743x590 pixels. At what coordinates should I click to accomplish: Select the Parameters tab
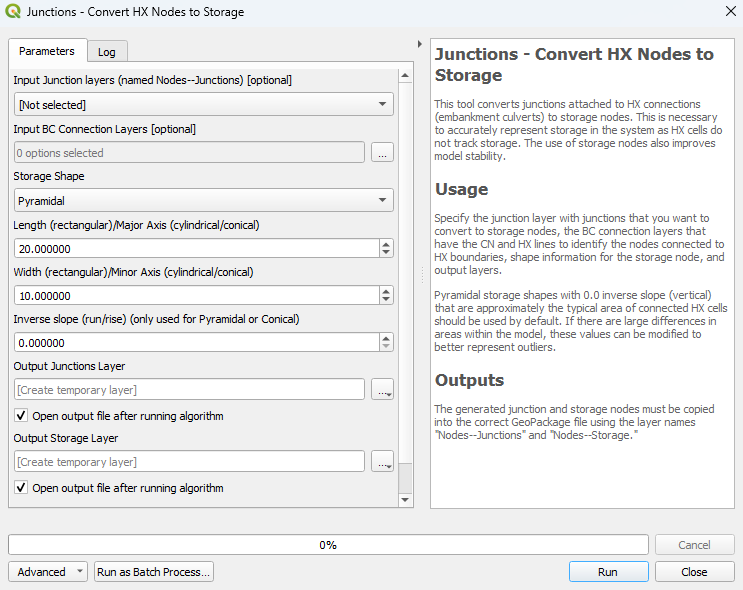(47, 51)
